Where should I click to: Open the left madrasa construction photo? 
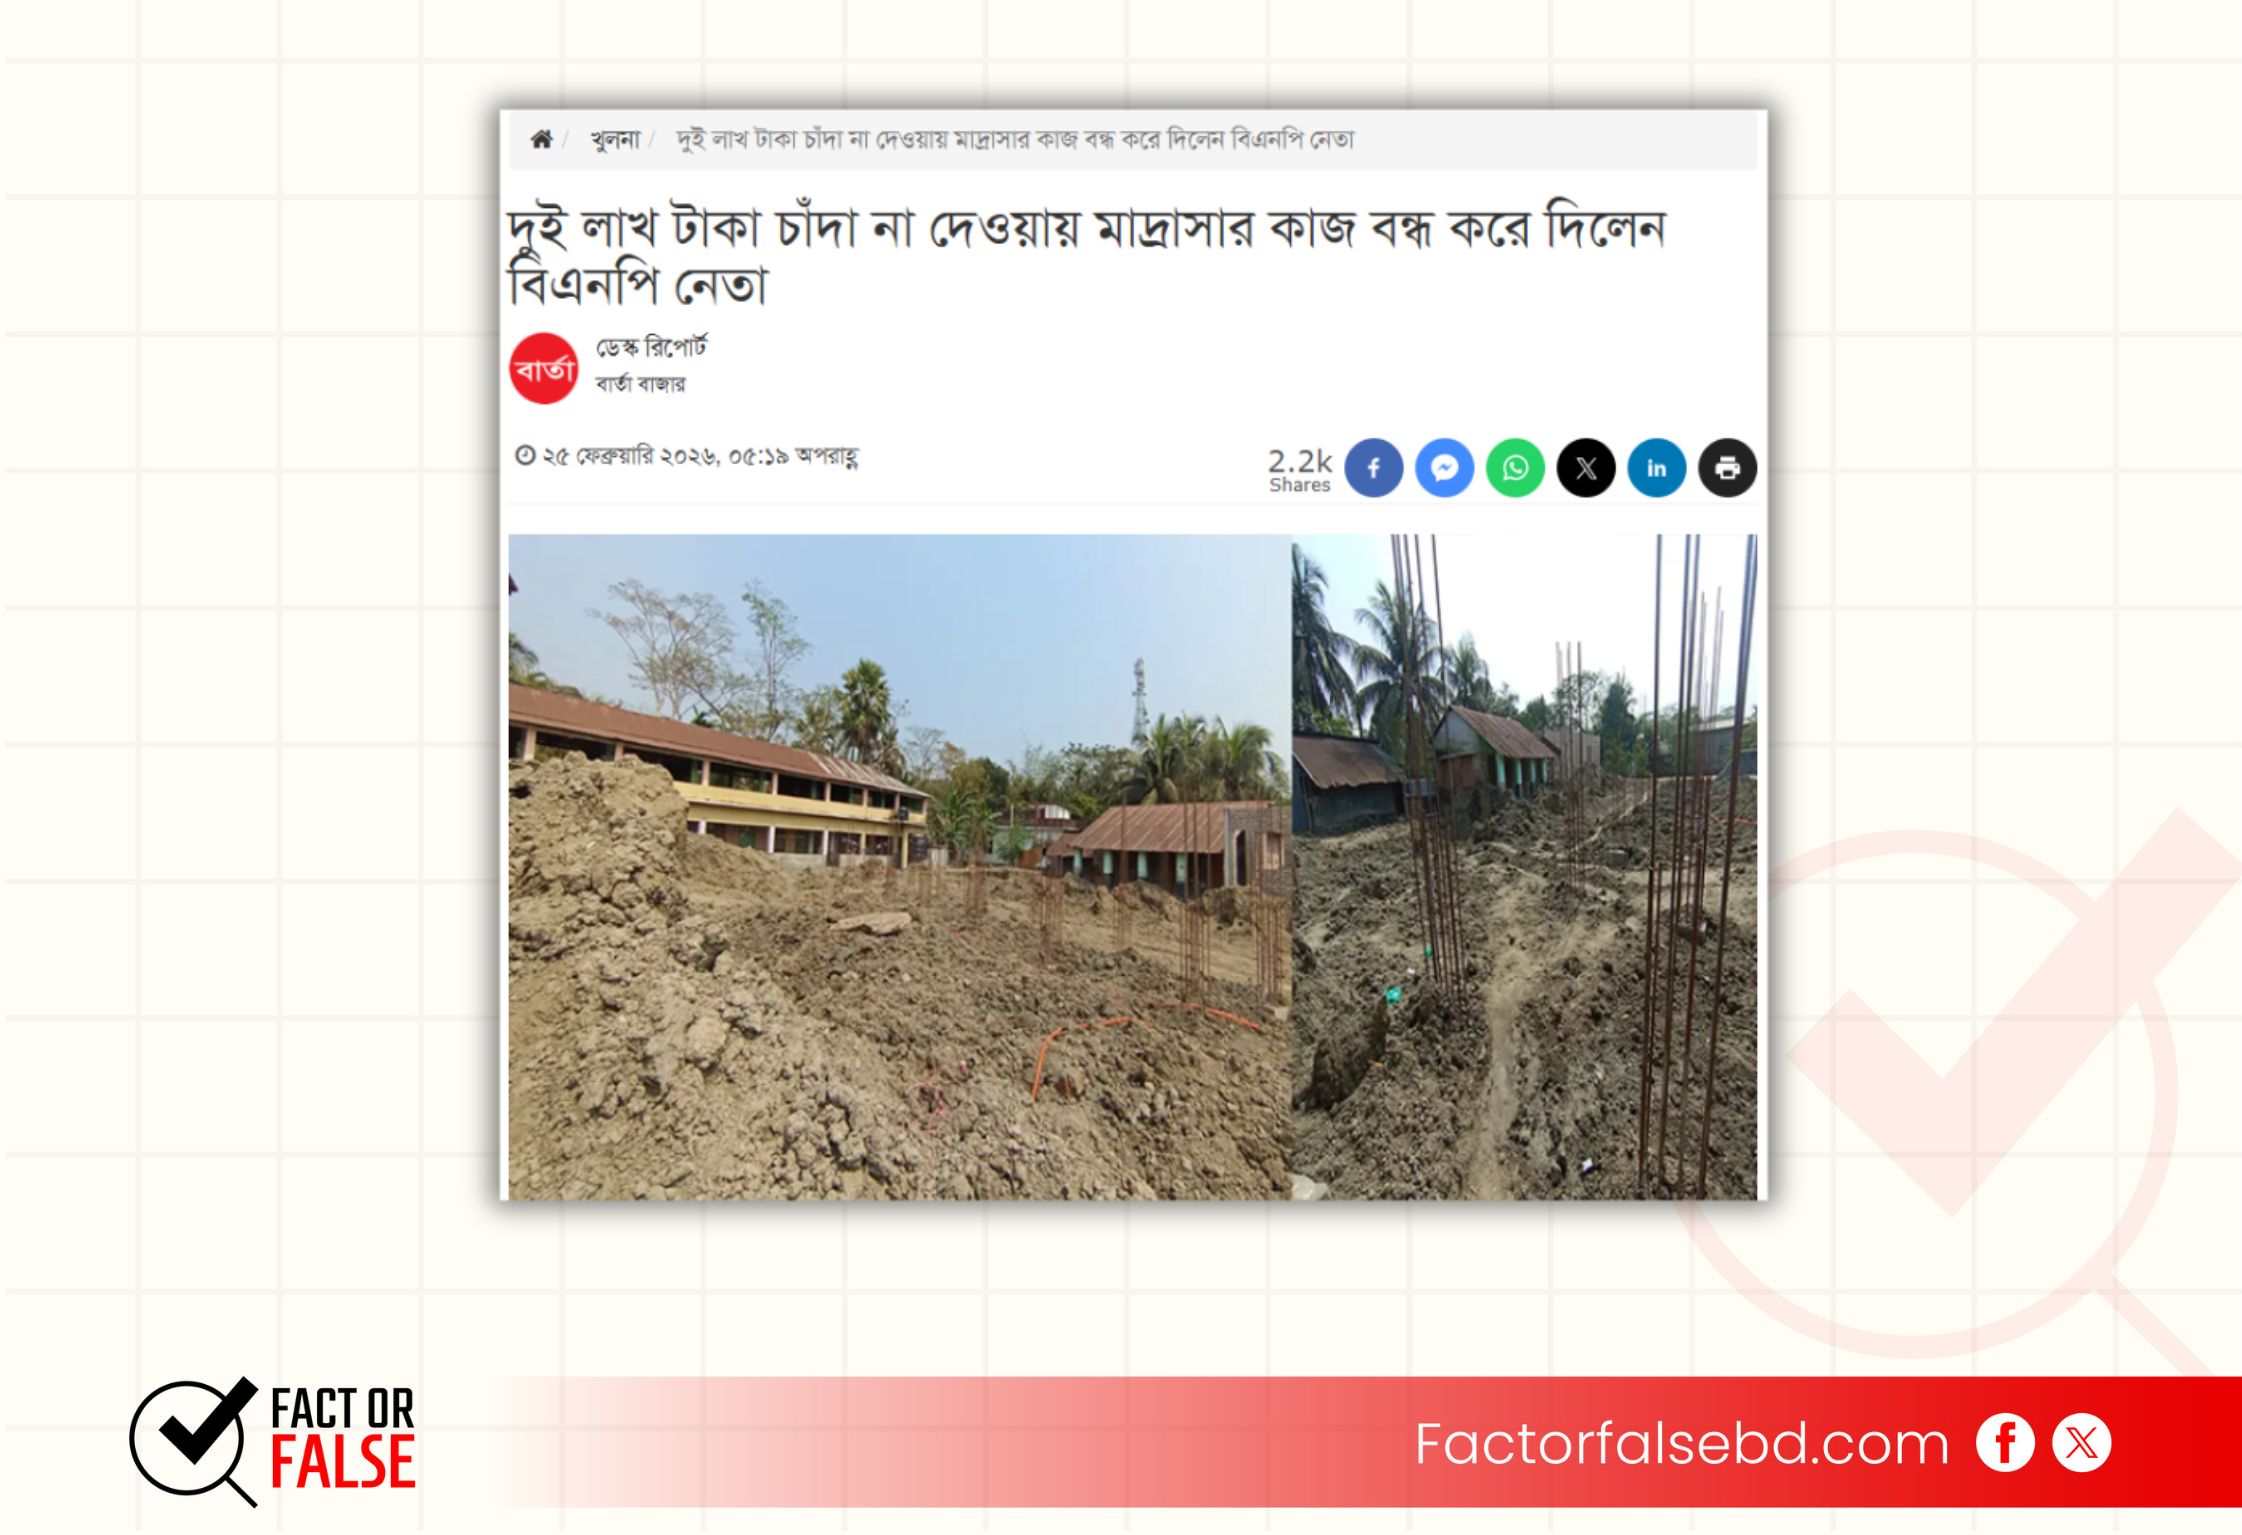(x=900, y=867)
